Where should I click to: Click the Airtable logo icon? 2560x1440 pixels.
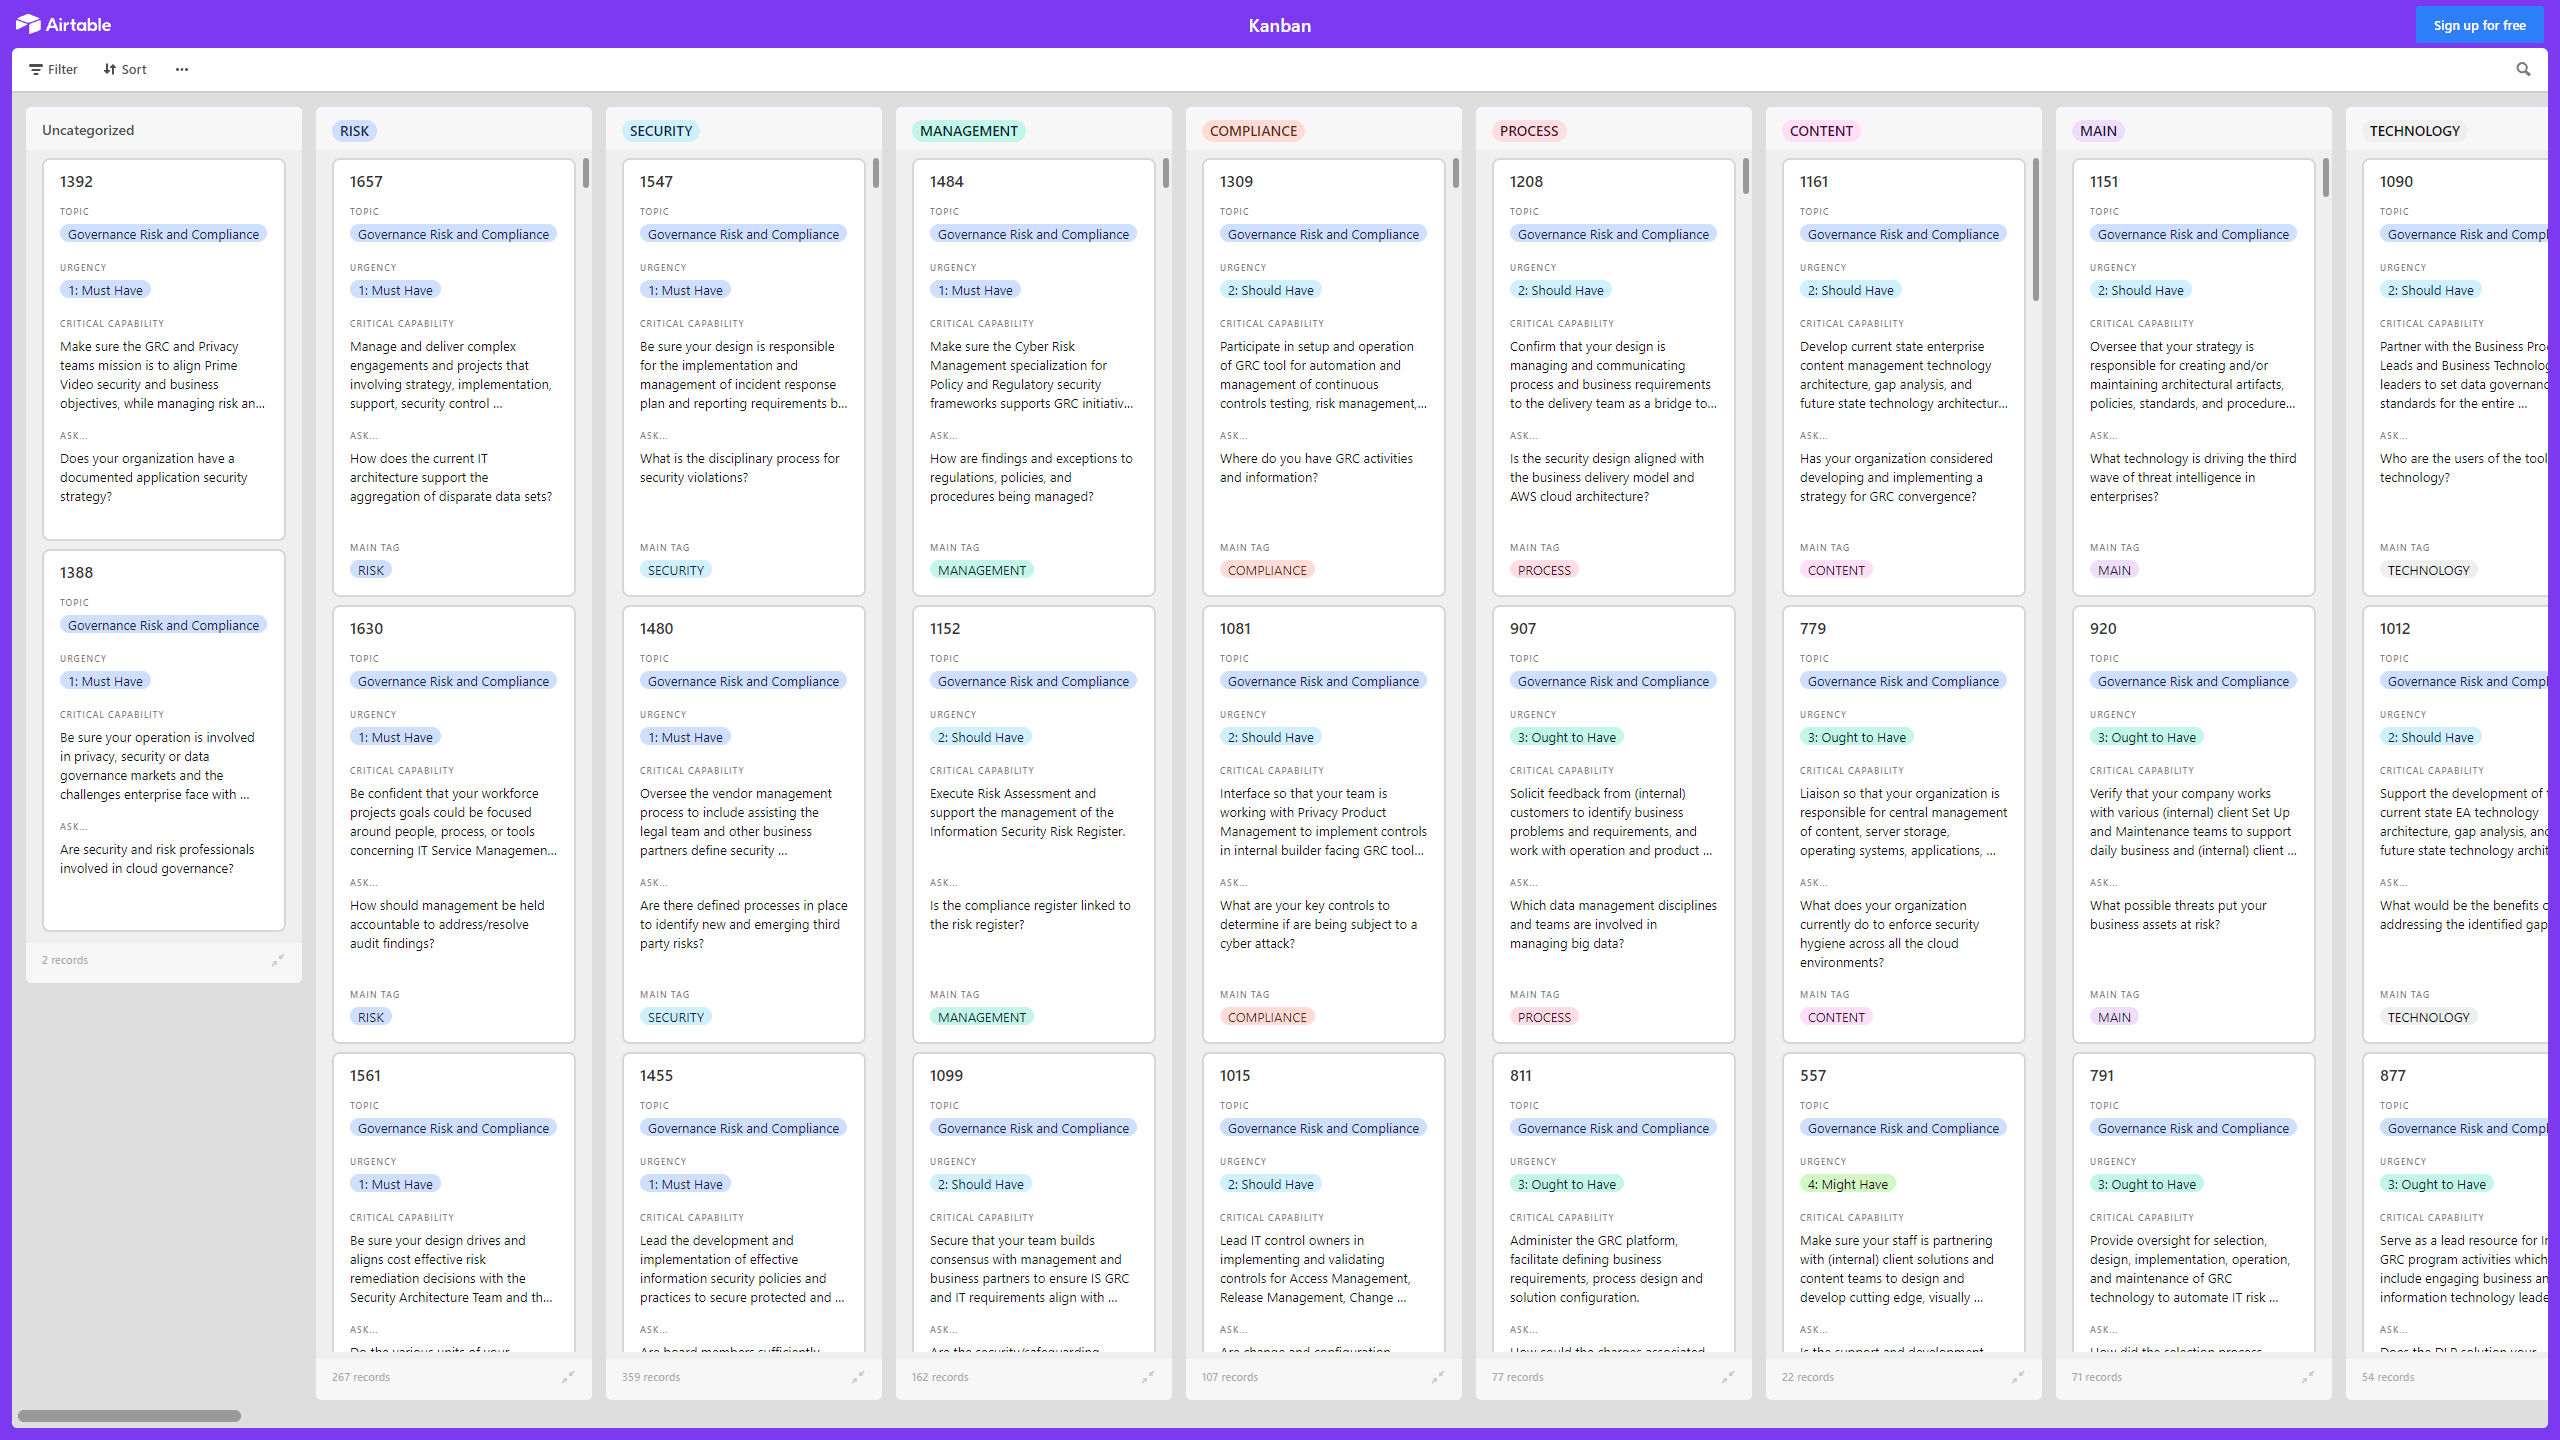(28, 25)
